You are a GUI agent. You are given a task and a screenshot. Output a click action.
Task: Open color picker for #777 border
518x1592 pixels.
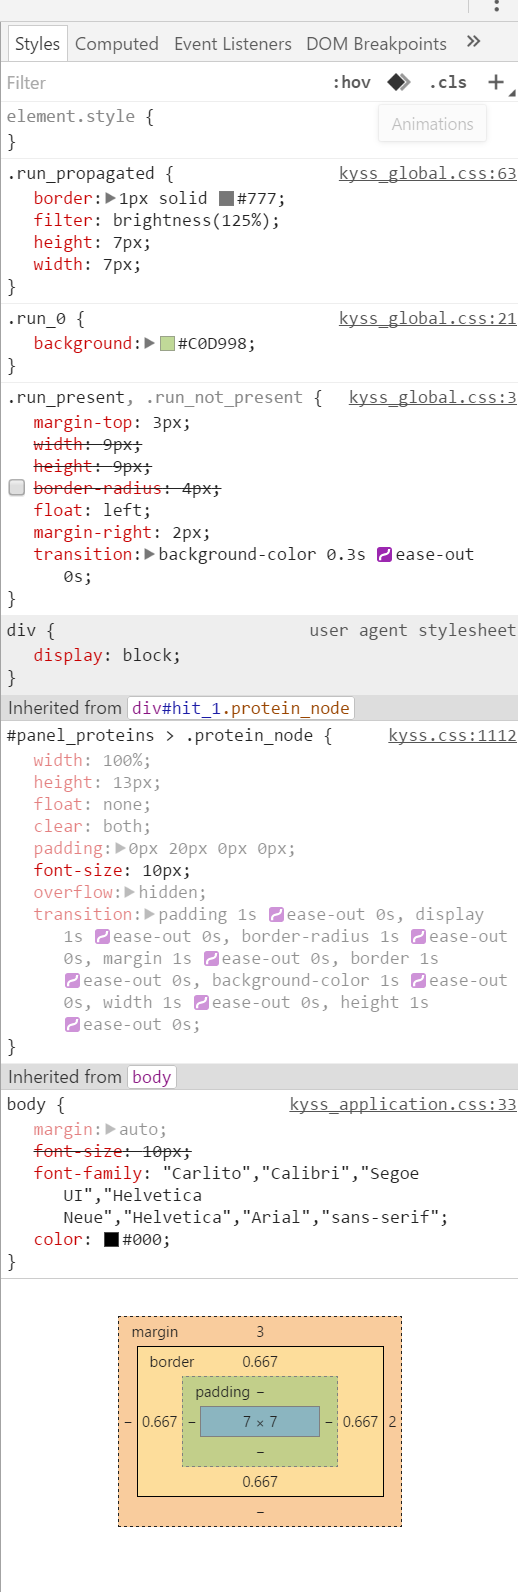pos(226,199)
